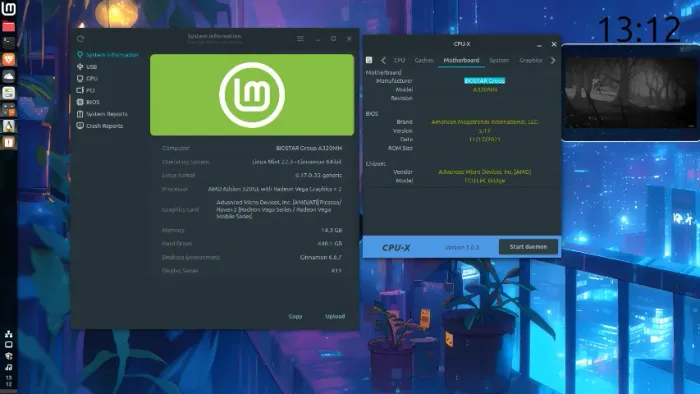Screen dimensions: 700x394
Task: Open the Linux Mint menu launcher
Action: click(x=8, y=8)
